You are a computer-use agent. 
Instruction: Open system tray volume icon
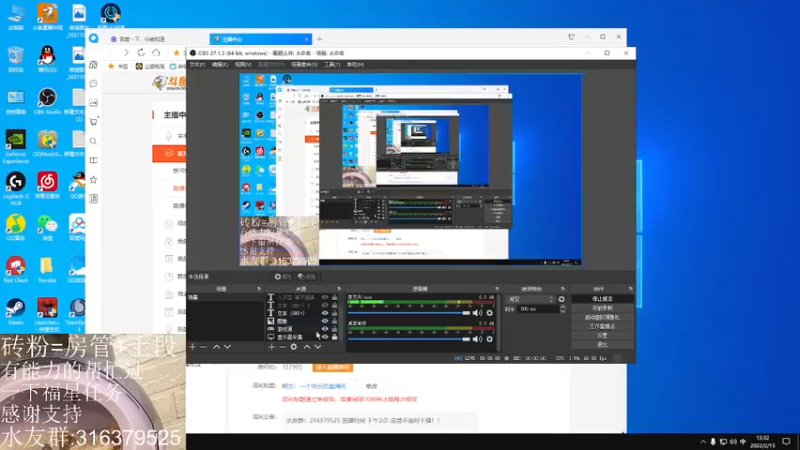pos(733,442)
